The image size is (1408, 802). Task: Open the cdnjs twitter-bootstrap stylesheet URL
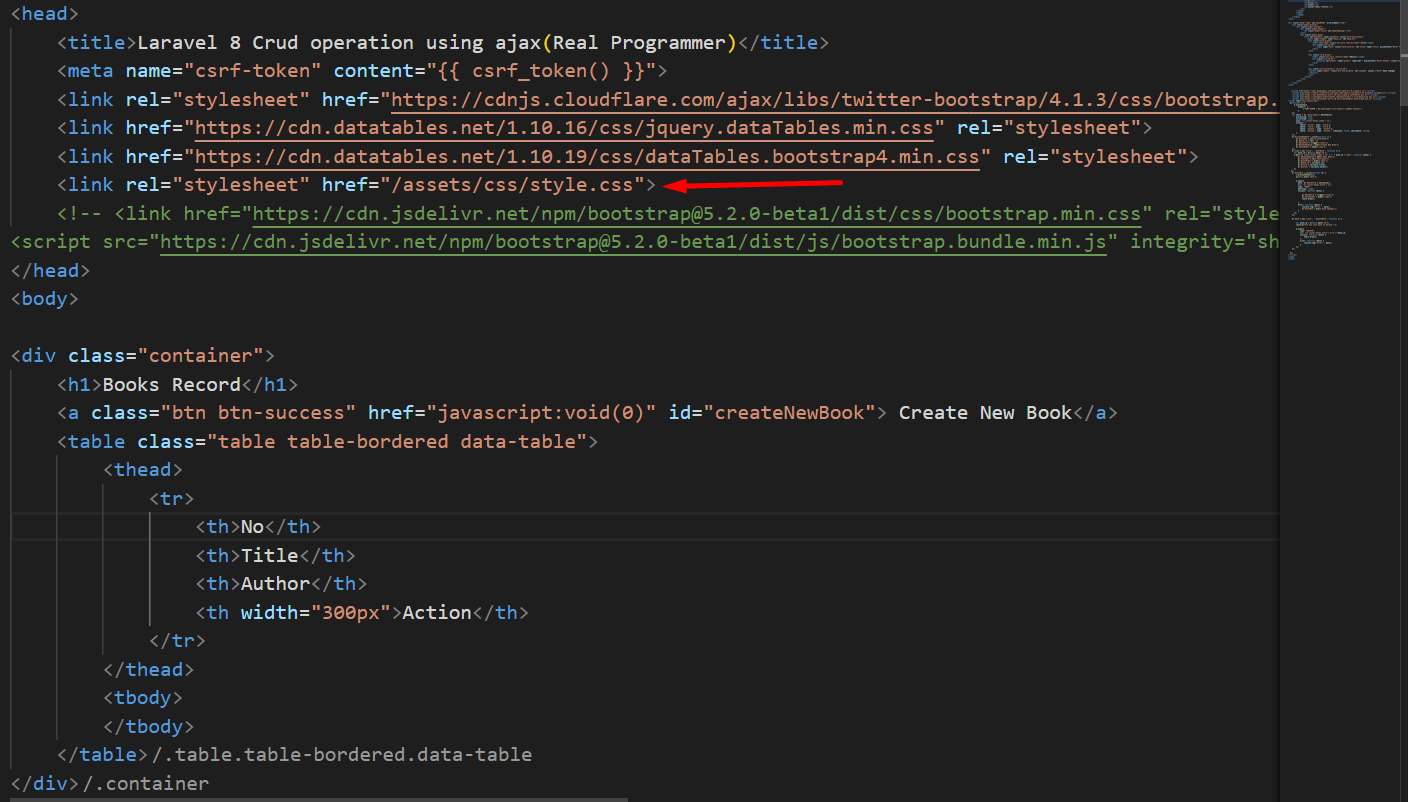[835, 100]
